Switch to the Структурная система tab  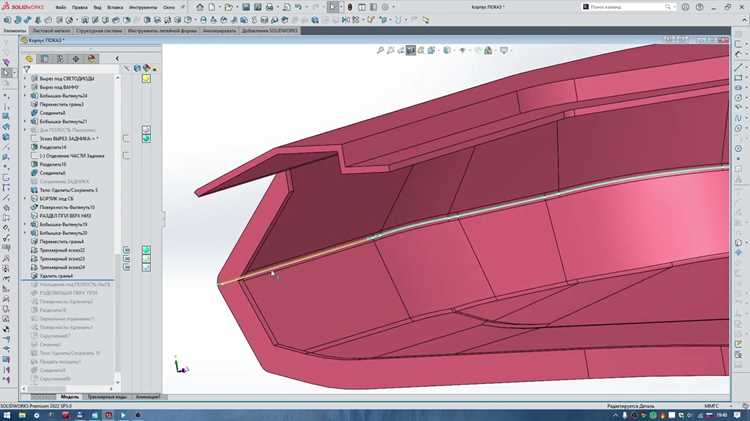click(x=99, y=31)
